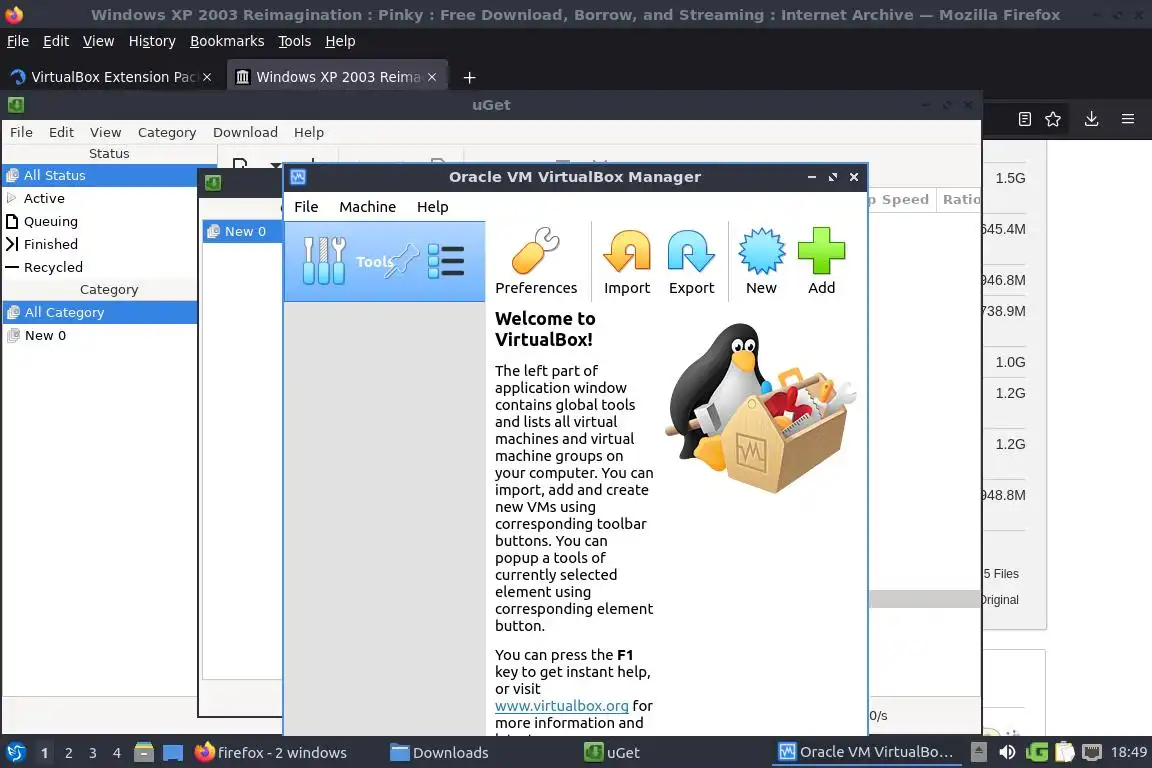
Task: Click the Speed column header in uGet
Action: pyautogui.click(x=901, y=200)
